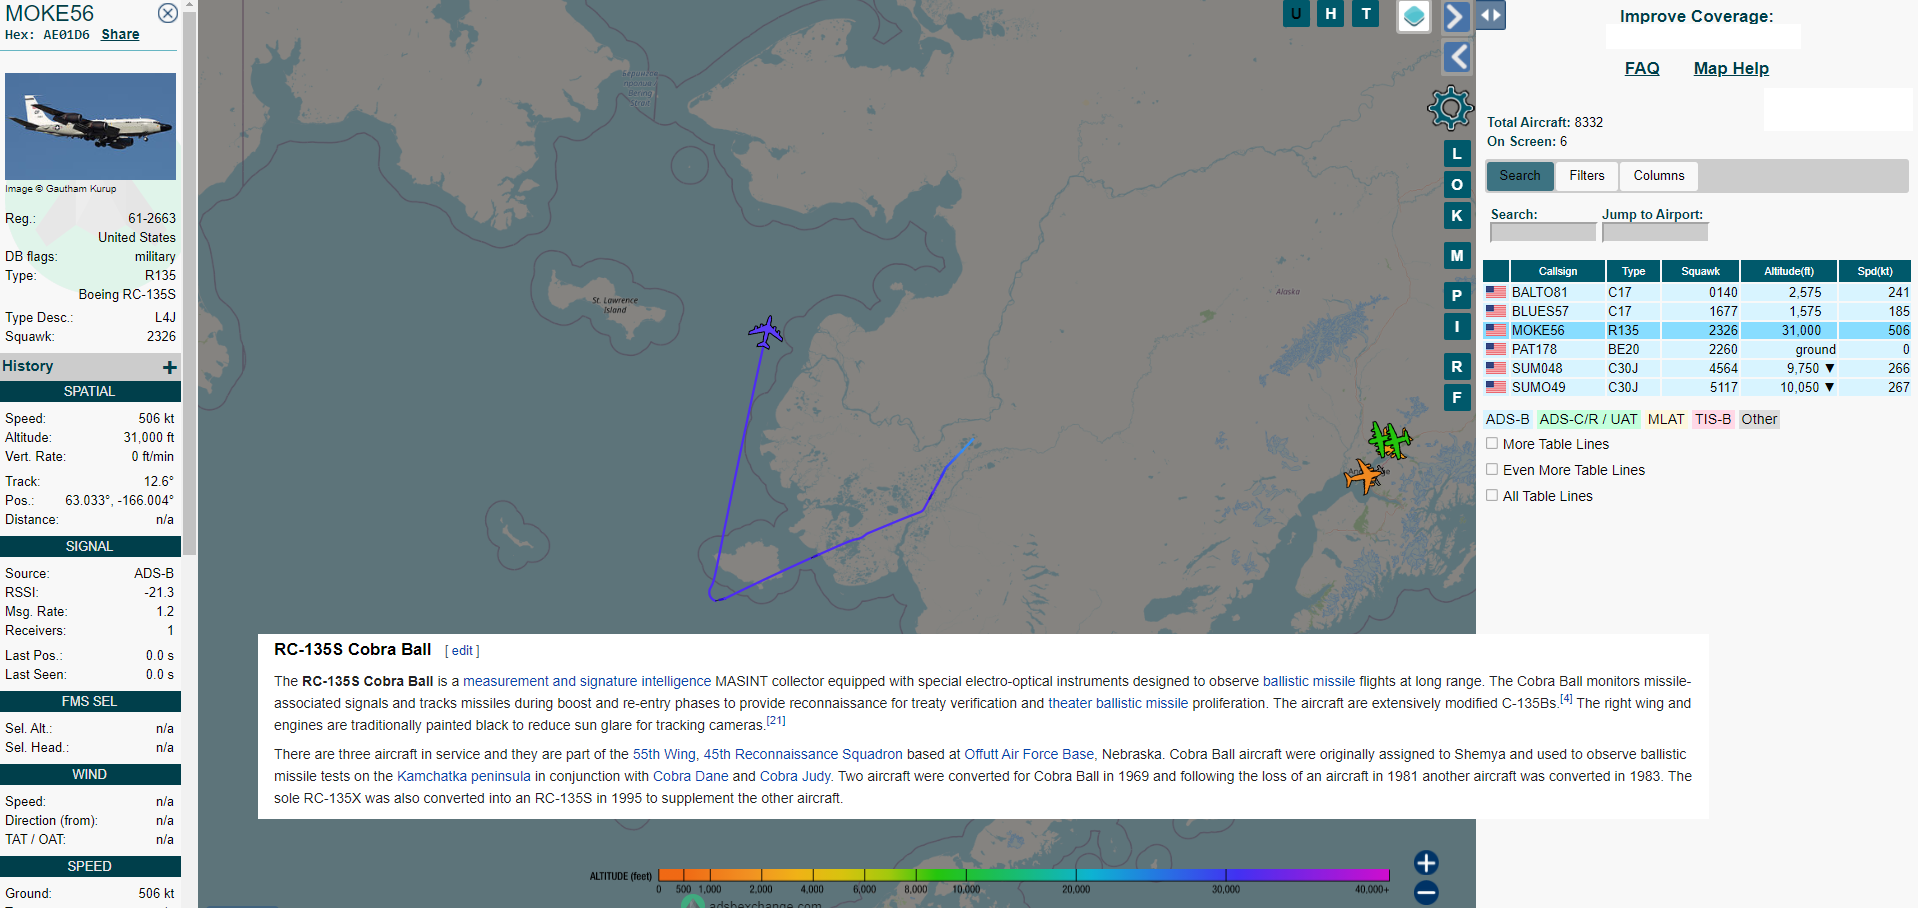Focus the Jump to Airport field
The height and width of the screenshot is (908, 1920).
tap(1655, 232)
